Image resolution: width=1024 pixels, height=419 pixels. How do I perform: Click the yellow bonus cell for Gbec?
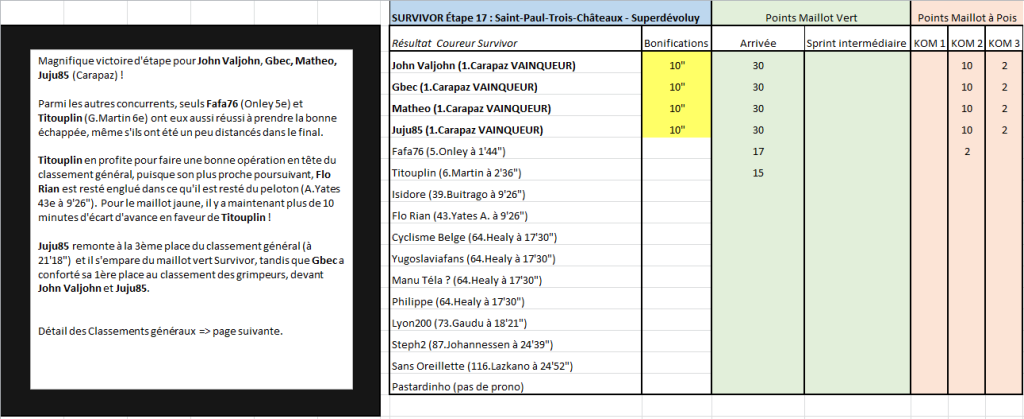(x=676, y=87)
